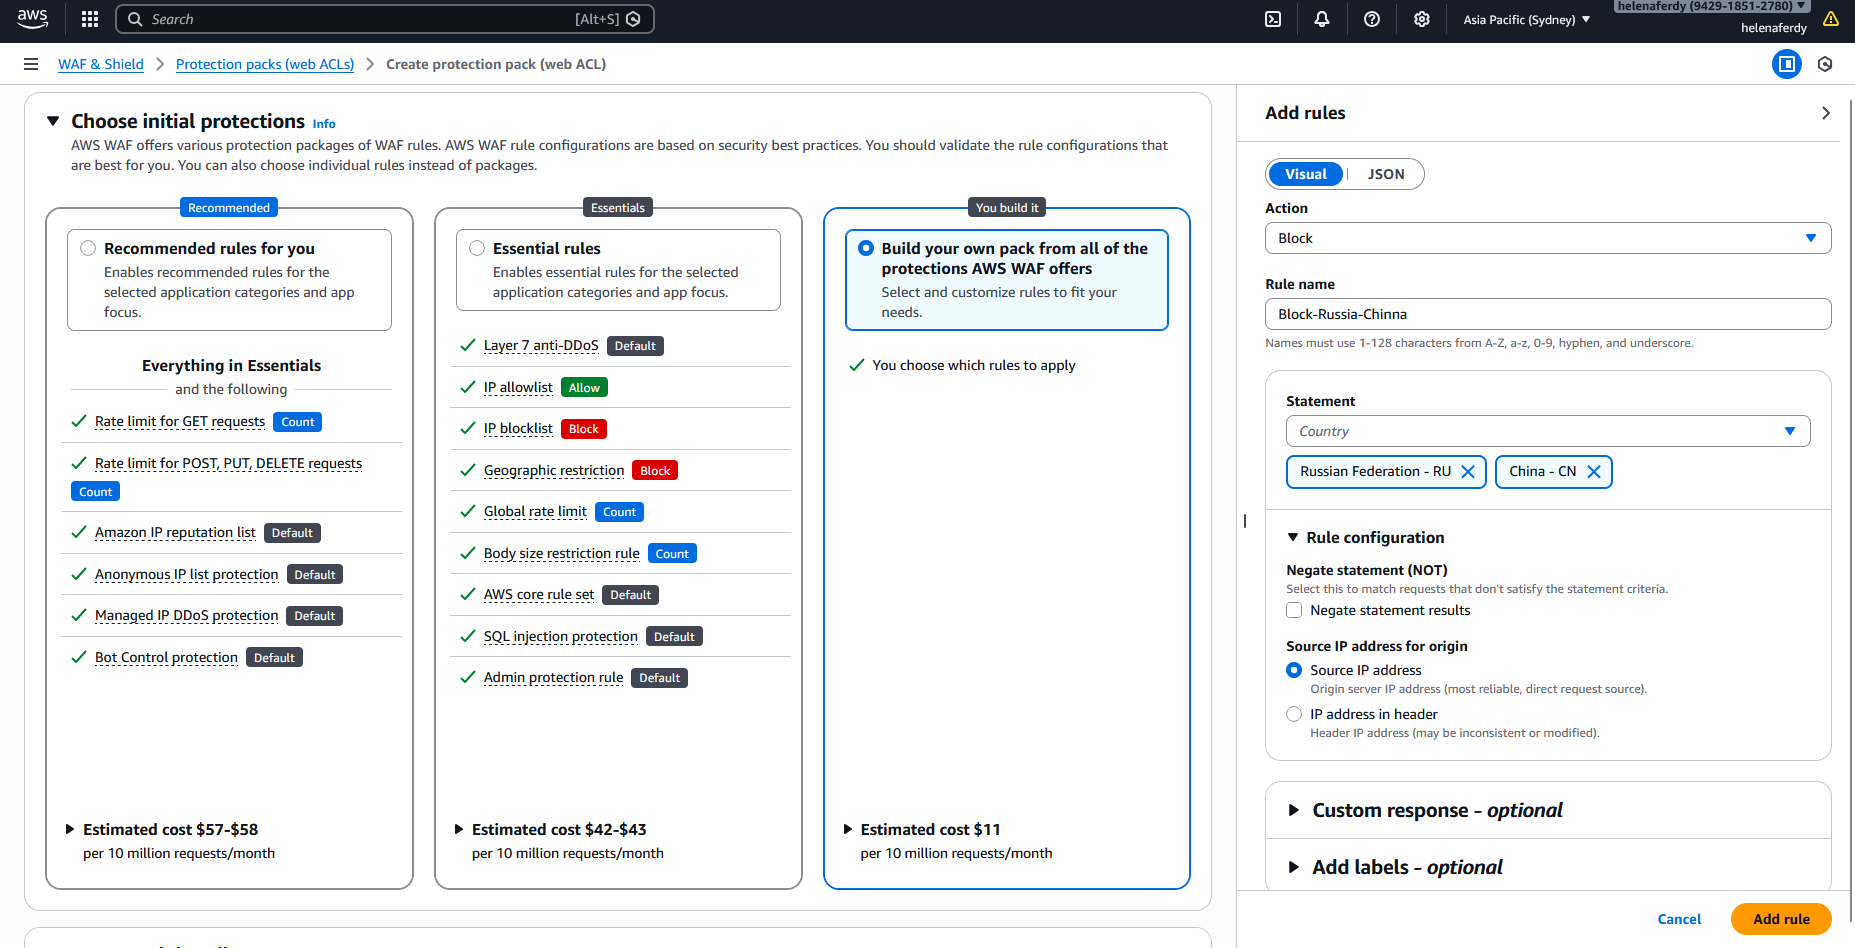
Task: Open the notifications bell
Action: click(x=1322, y=19)
